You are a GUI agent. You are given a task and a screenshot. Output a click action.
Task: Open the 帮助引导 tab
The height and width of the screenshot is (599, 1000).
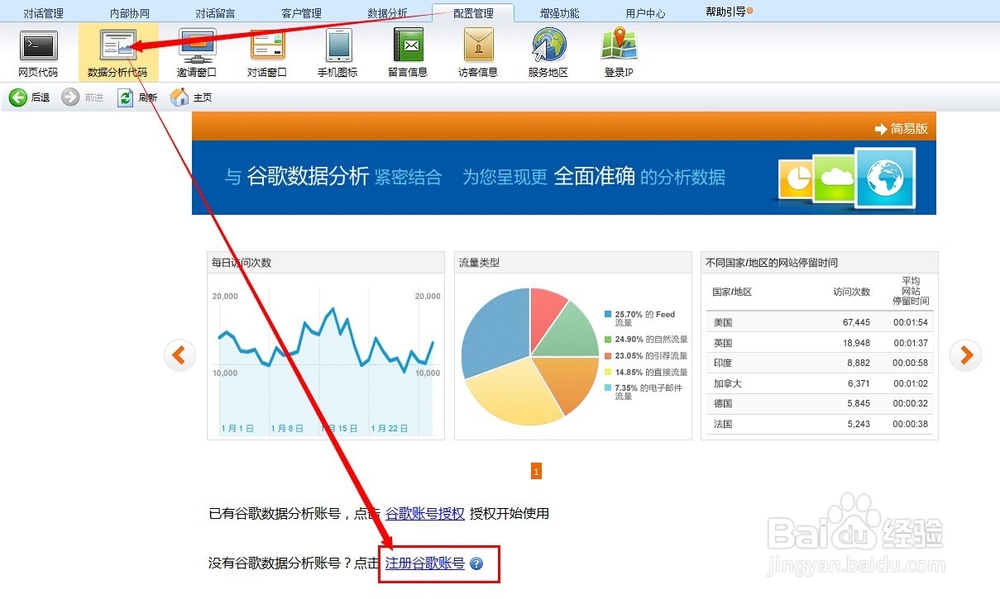[x=728, y=11]
